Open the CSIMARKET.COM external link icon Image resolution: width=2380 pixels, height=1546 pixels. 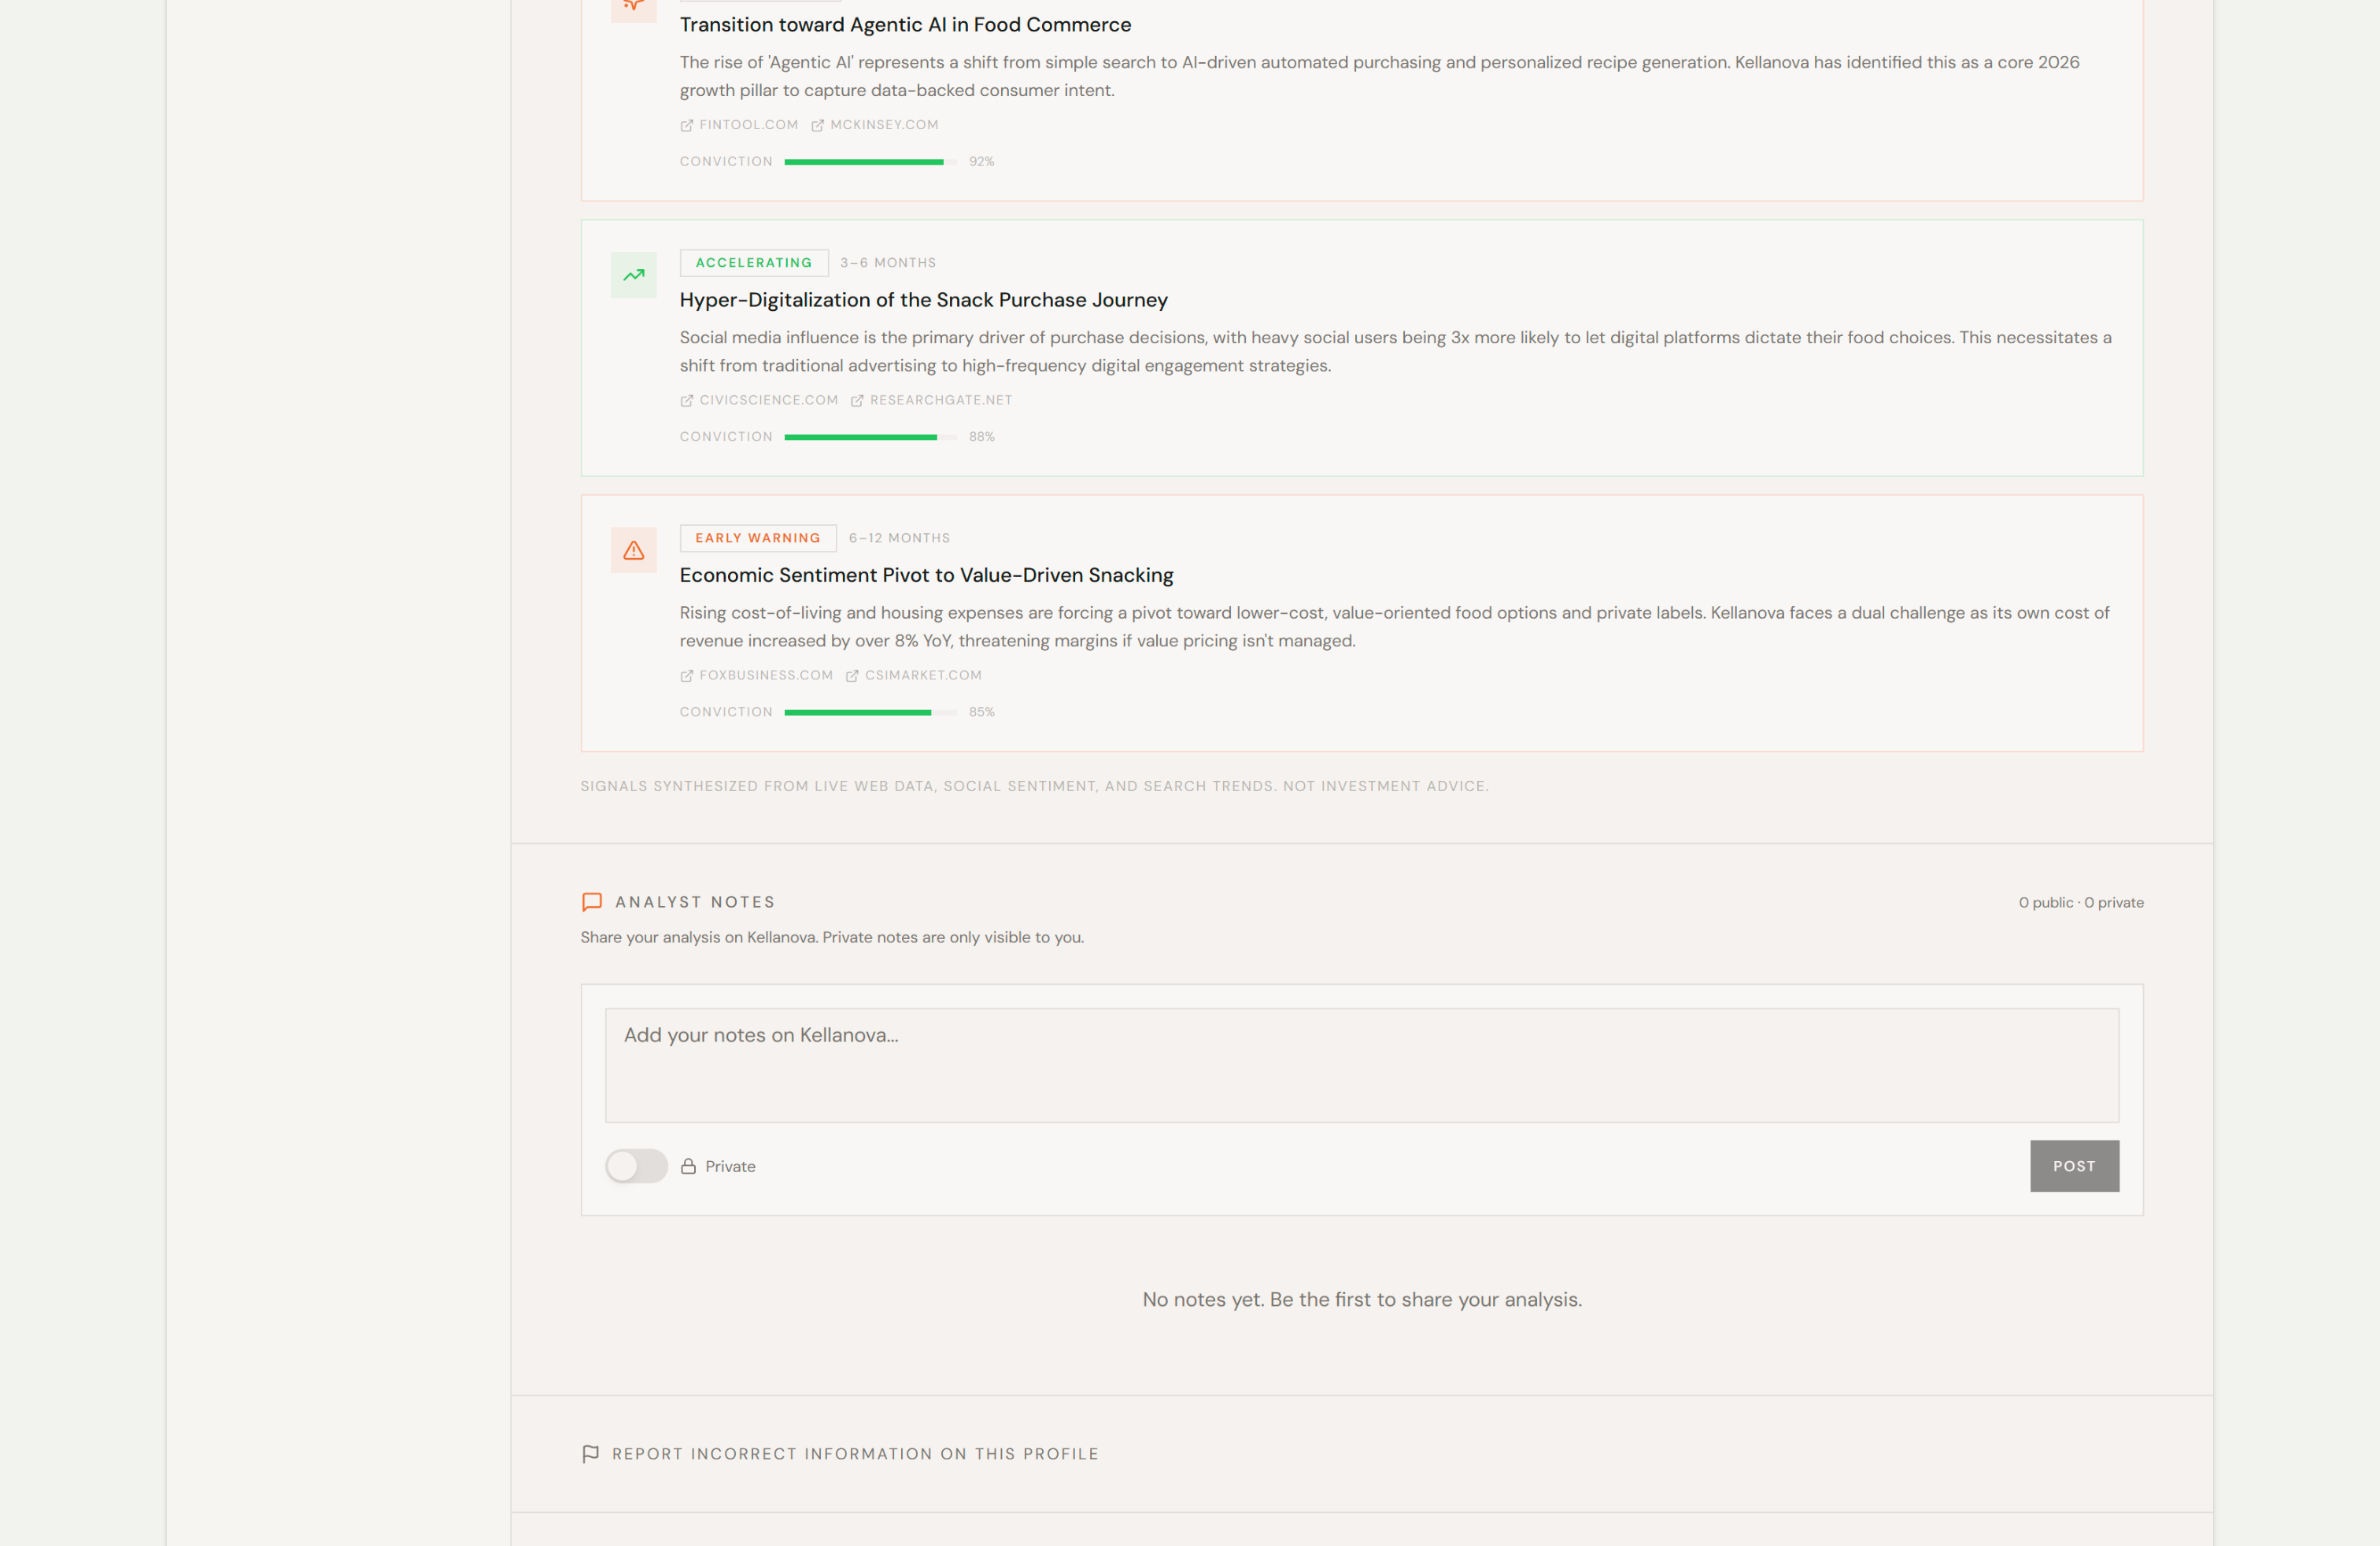(854, 675)
